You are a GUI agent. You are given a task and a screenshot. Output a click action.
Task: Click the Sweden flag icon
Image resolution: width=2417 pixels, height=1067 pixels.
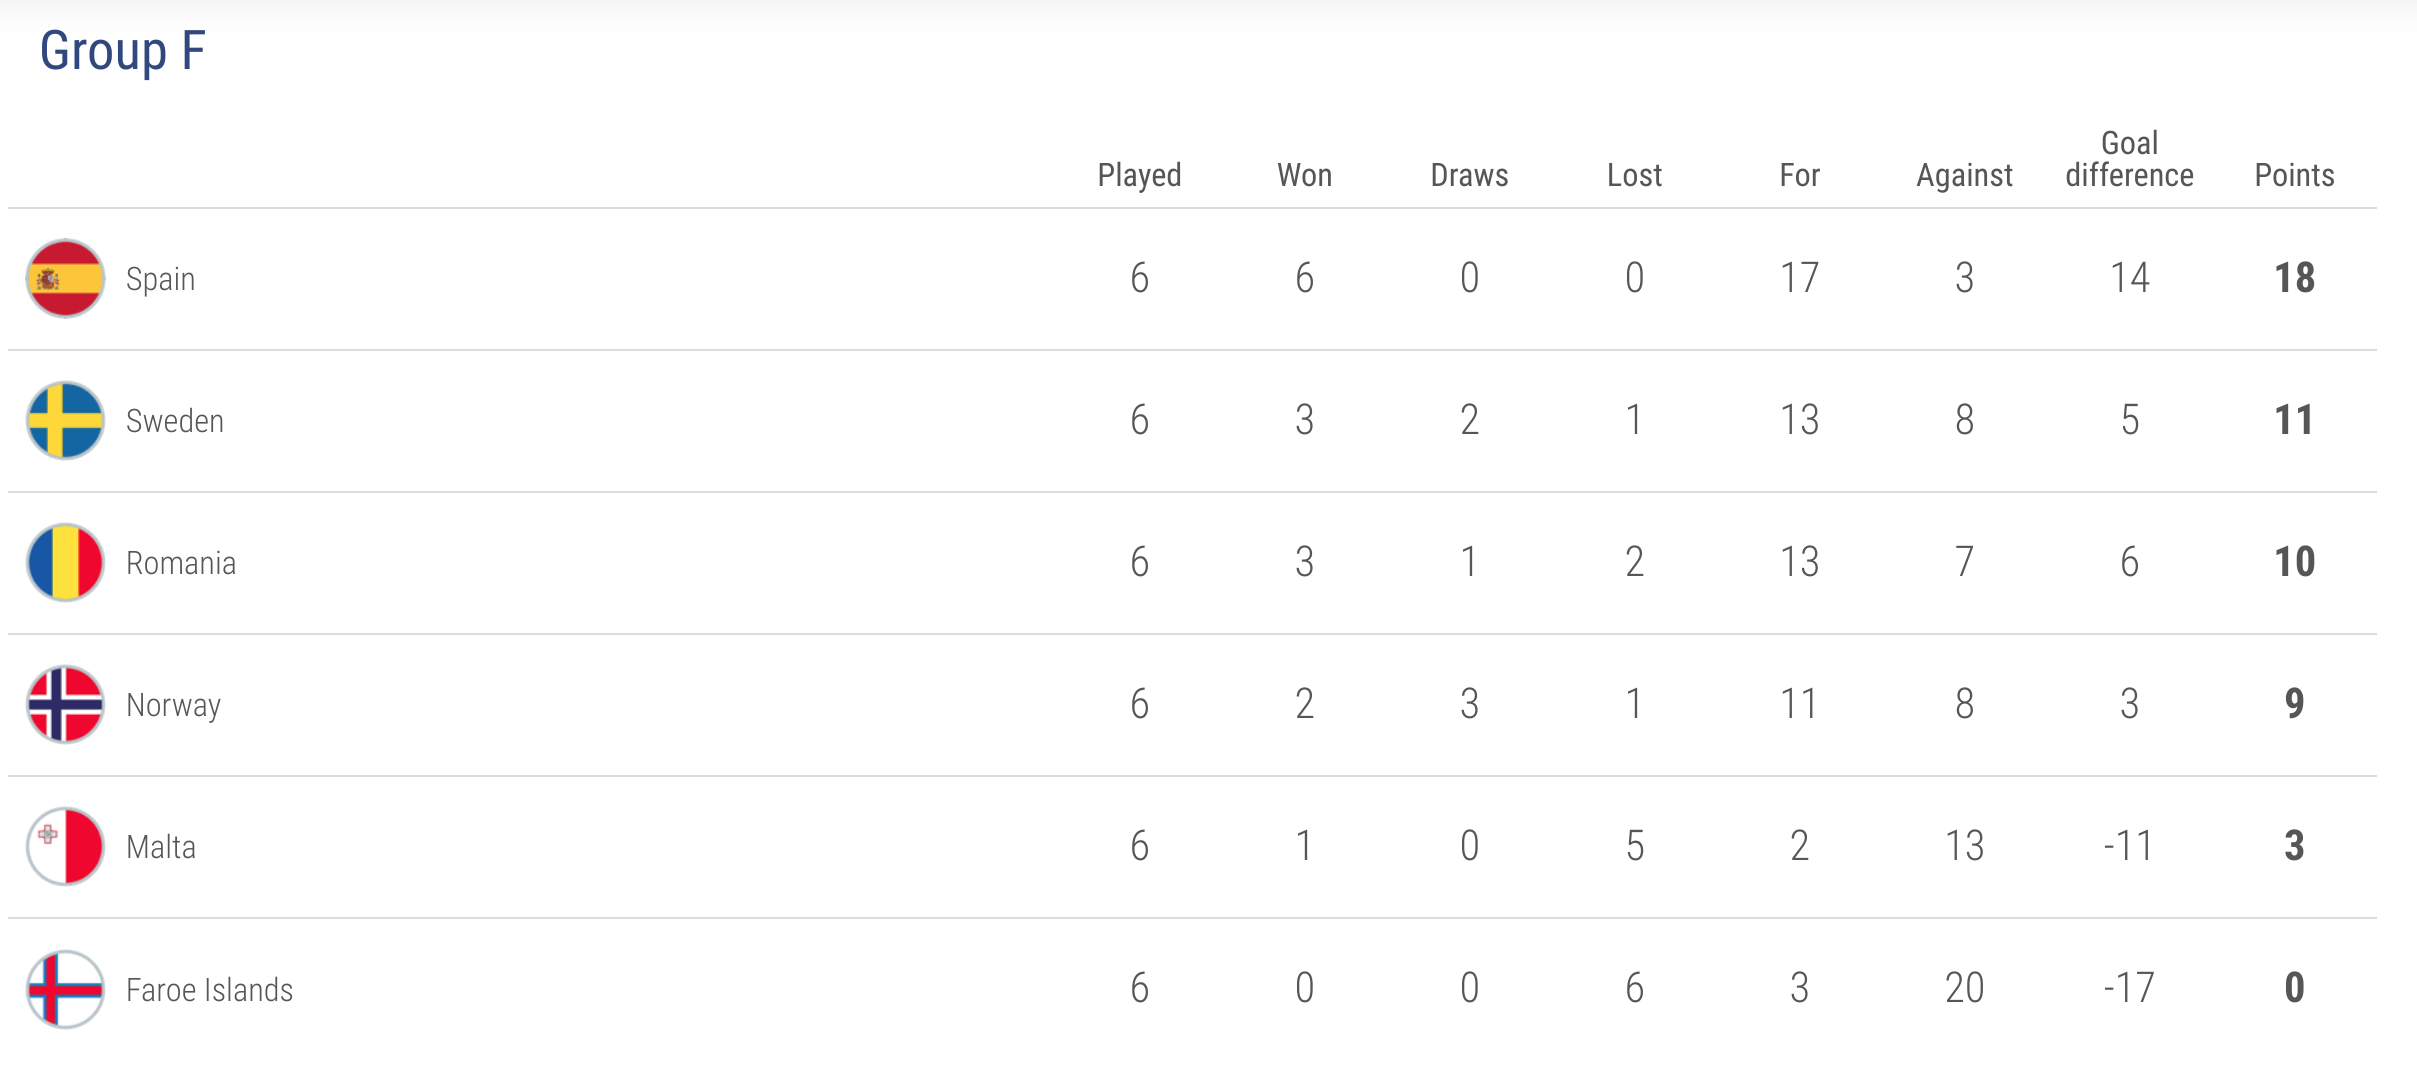tap(65, 420)
